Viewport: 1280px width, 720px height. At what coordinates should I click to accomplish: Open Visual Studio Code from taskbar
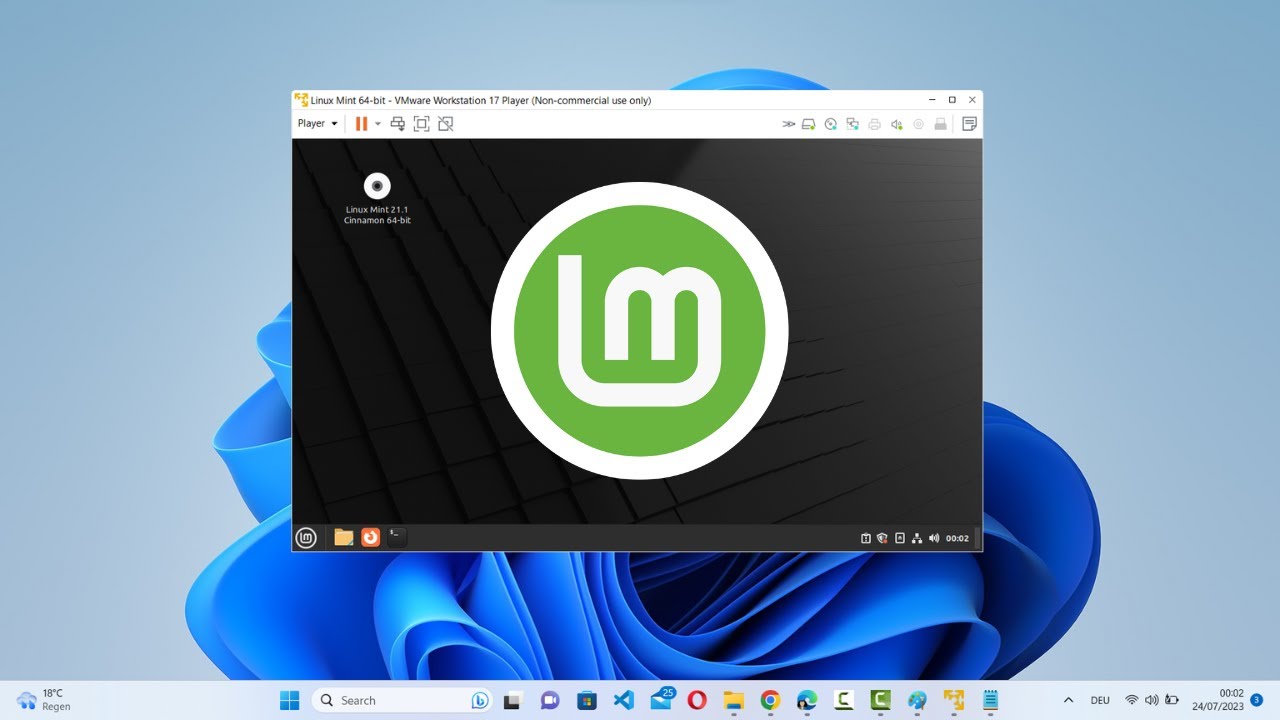[624, 700]
